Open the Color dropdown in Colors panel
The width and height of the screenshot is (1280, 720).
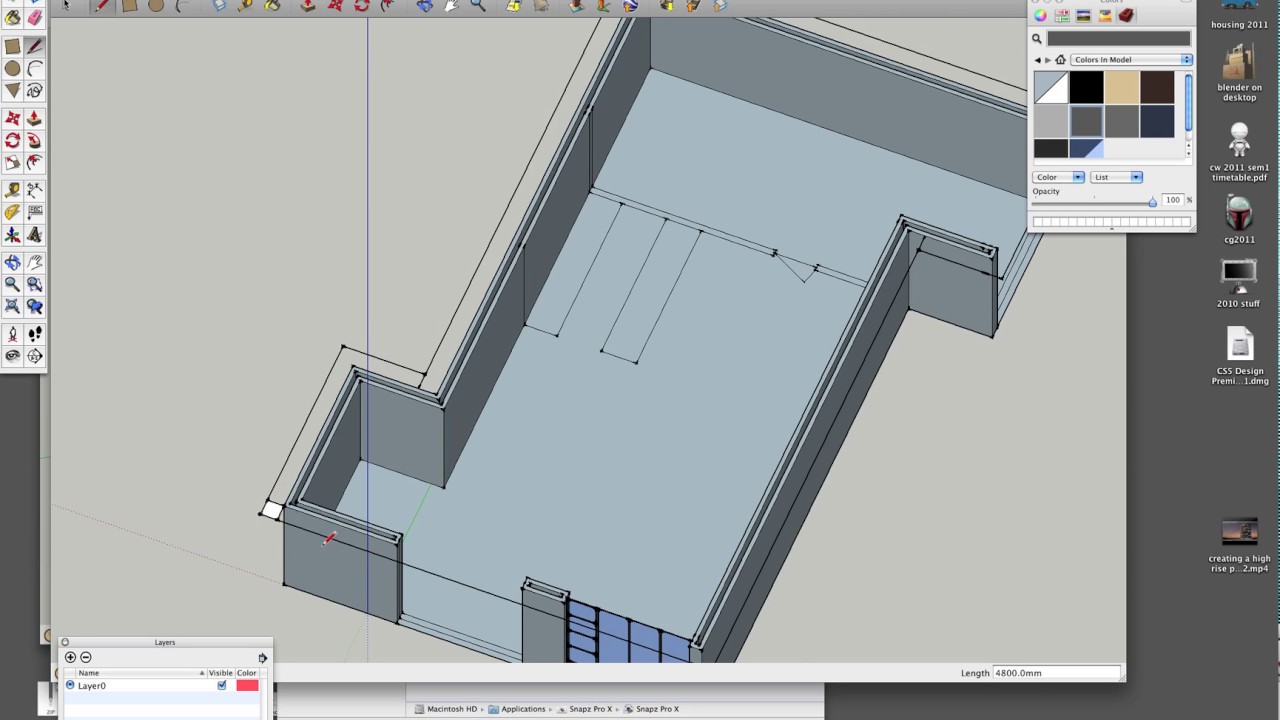(1058, 177)
